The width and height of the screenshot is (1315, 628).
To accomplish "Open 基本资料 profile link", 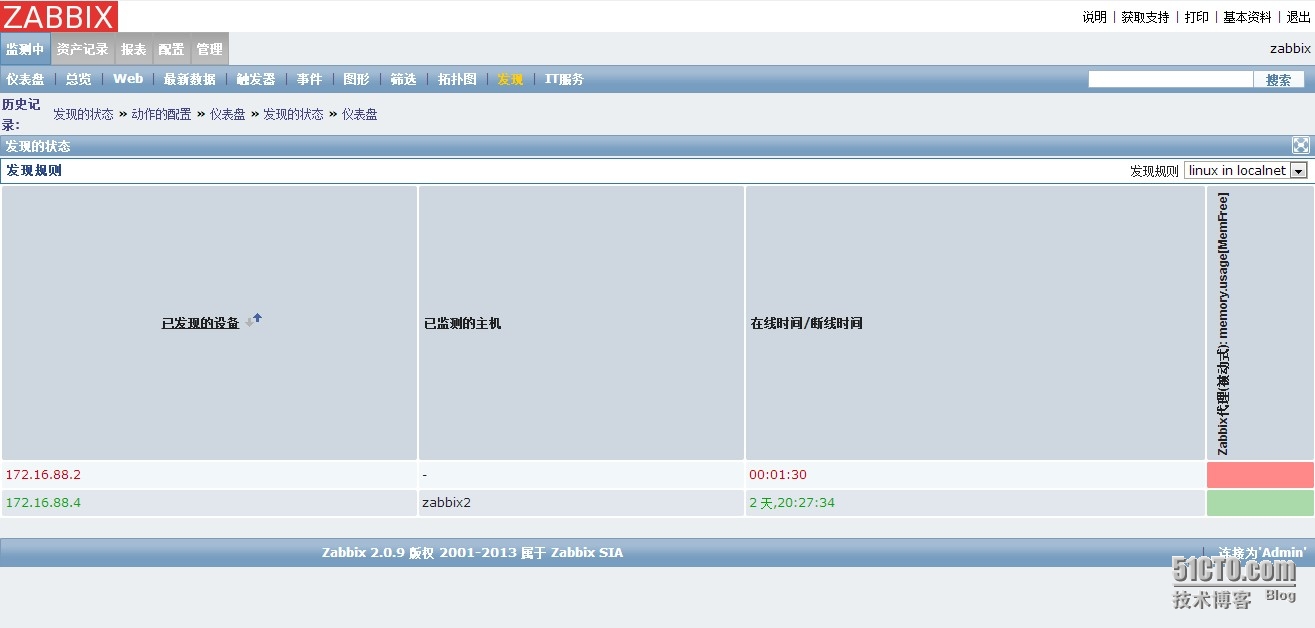I will pos(1248,17).
